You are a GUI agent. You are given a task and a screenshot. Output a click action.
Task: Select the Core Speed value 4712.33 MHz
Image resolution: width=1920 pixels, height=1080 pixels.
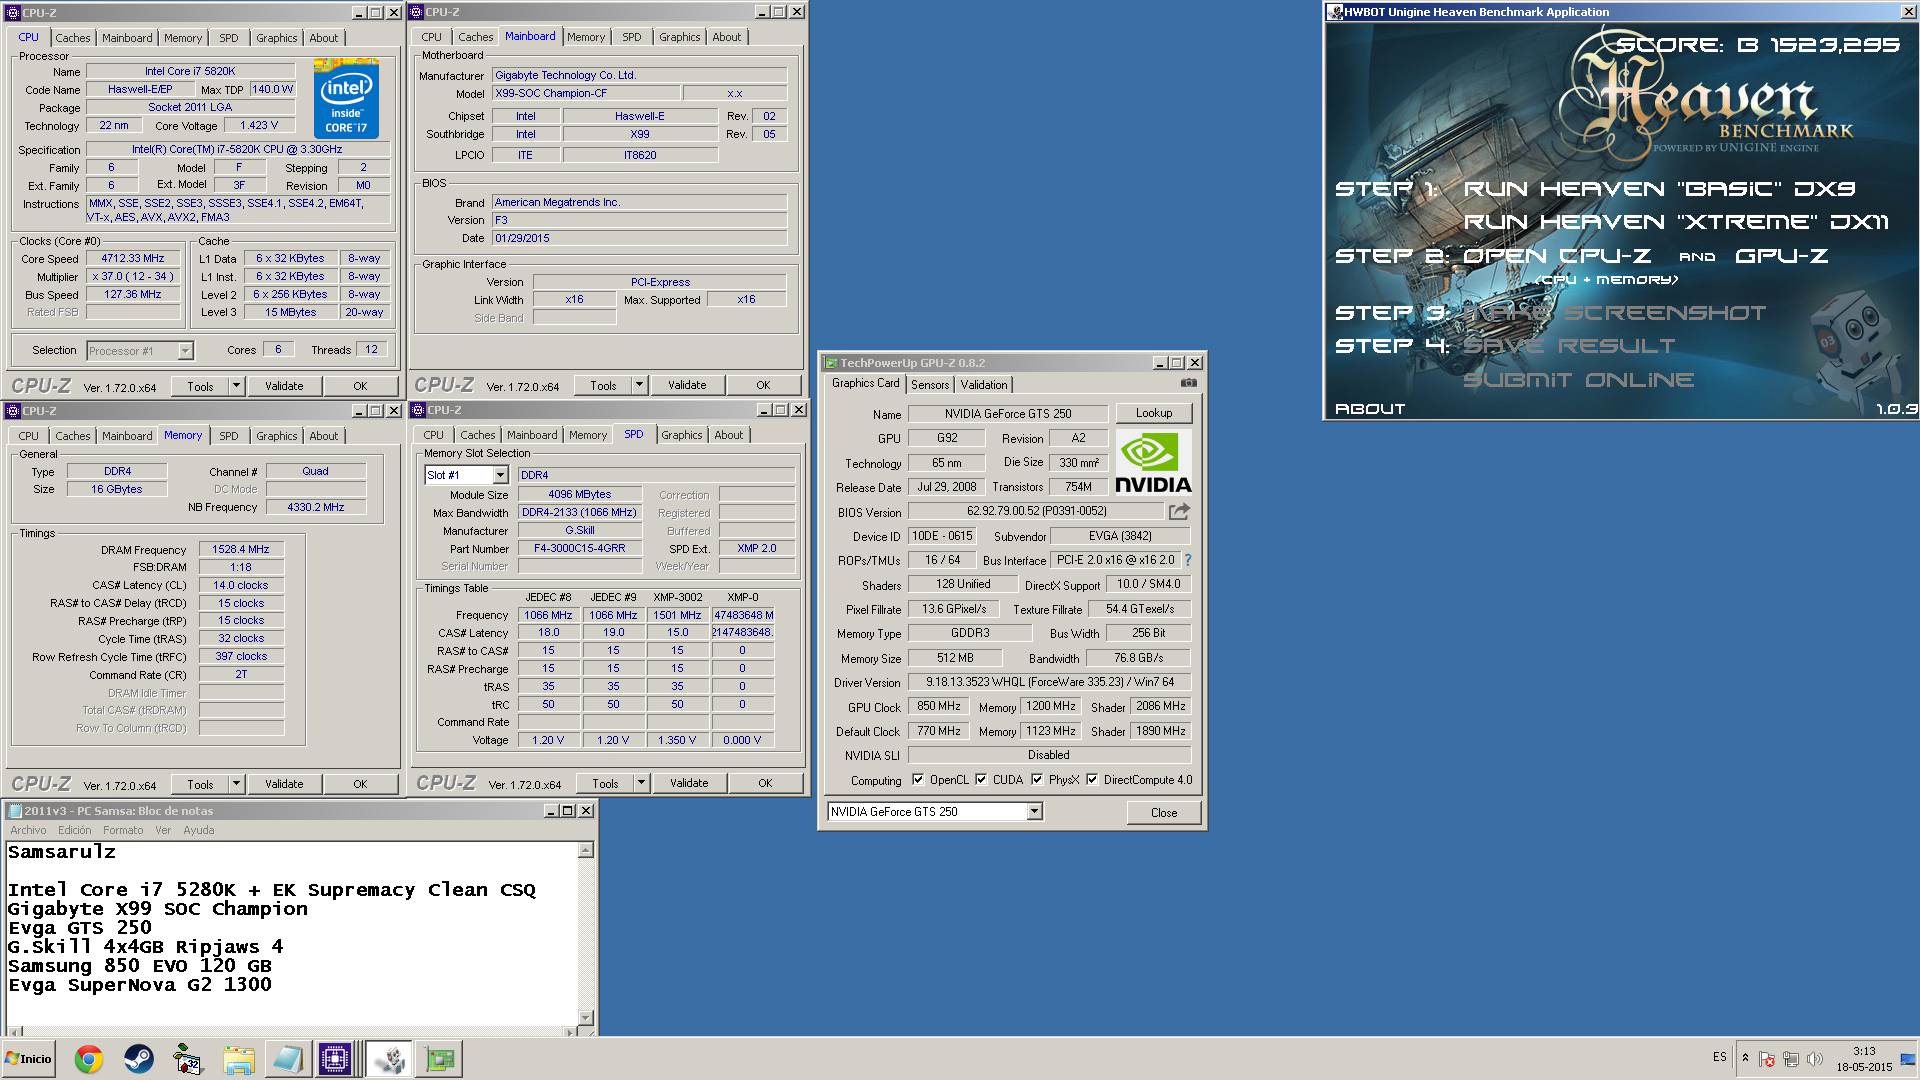coord(133,259)
